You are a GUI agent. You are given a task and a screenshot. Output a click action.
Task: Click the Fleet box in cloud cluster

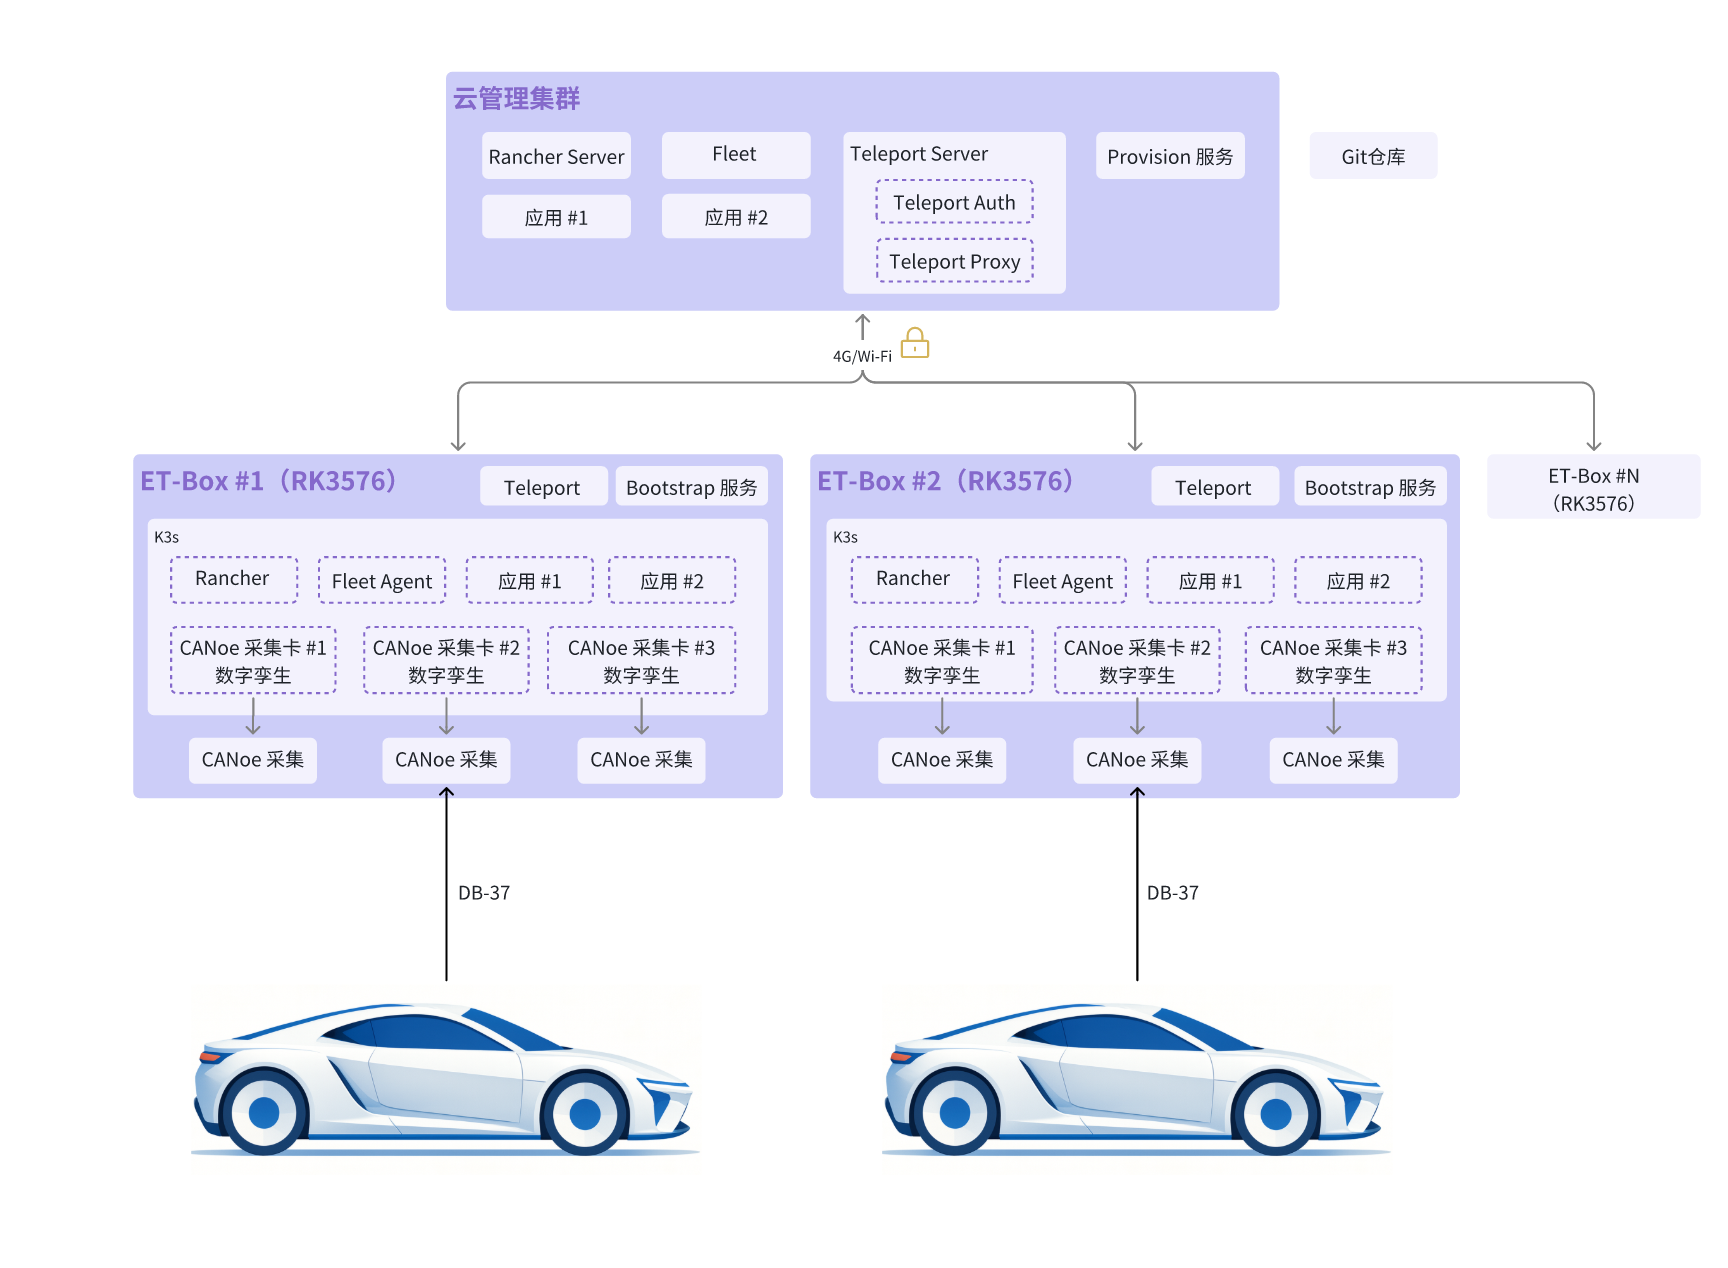pyautogui.click(x=736, y=155)
